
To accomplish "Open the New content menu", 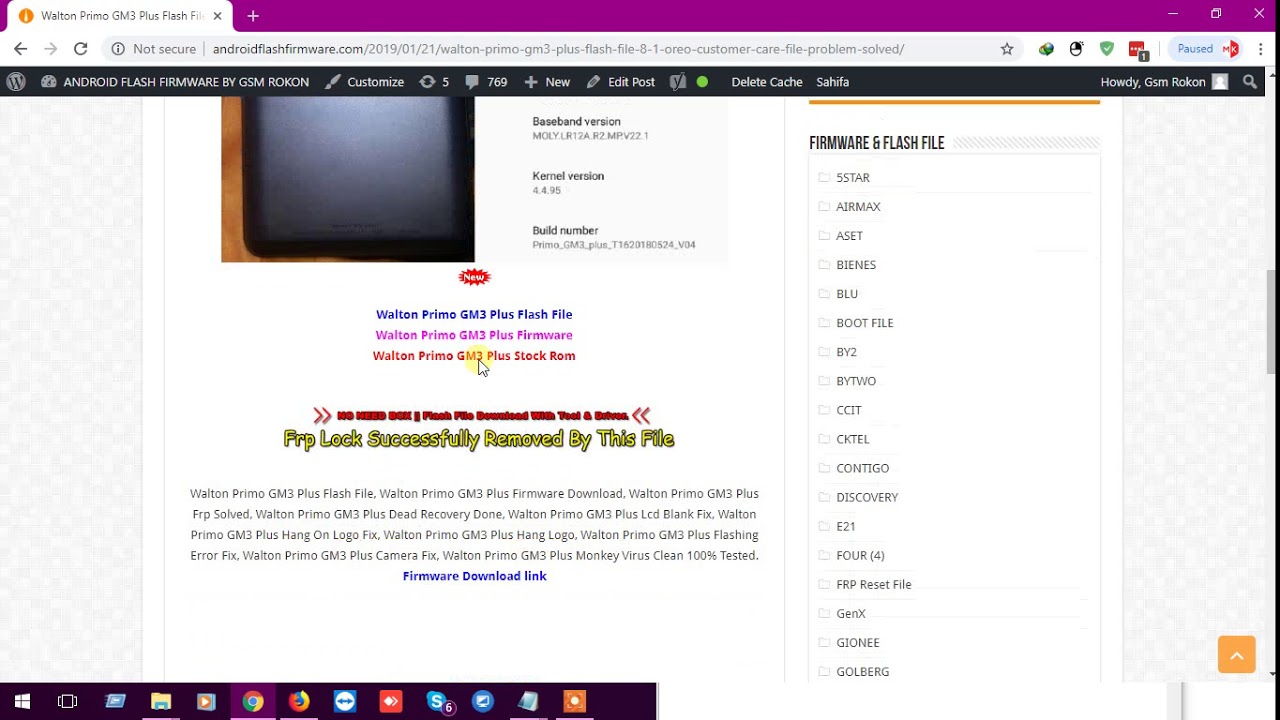I will 547,82.
